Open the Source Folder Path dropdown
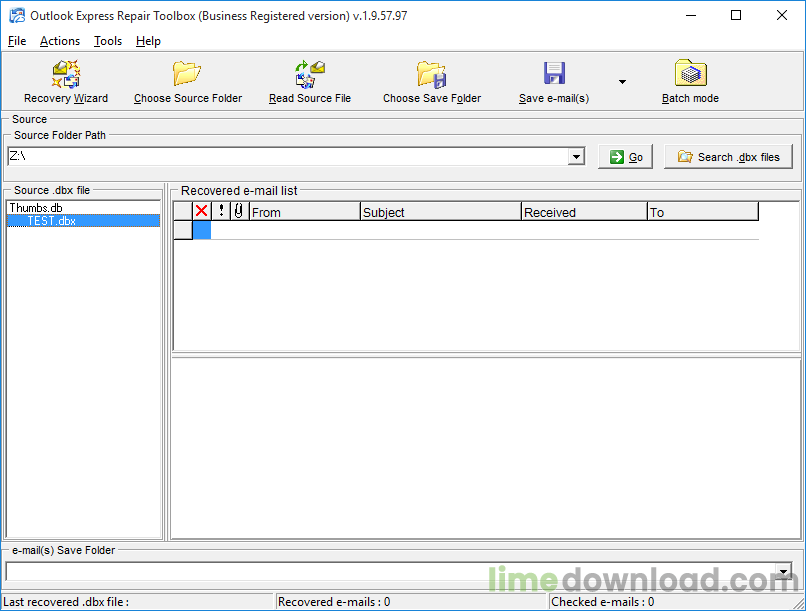 (x=576, y=156)
